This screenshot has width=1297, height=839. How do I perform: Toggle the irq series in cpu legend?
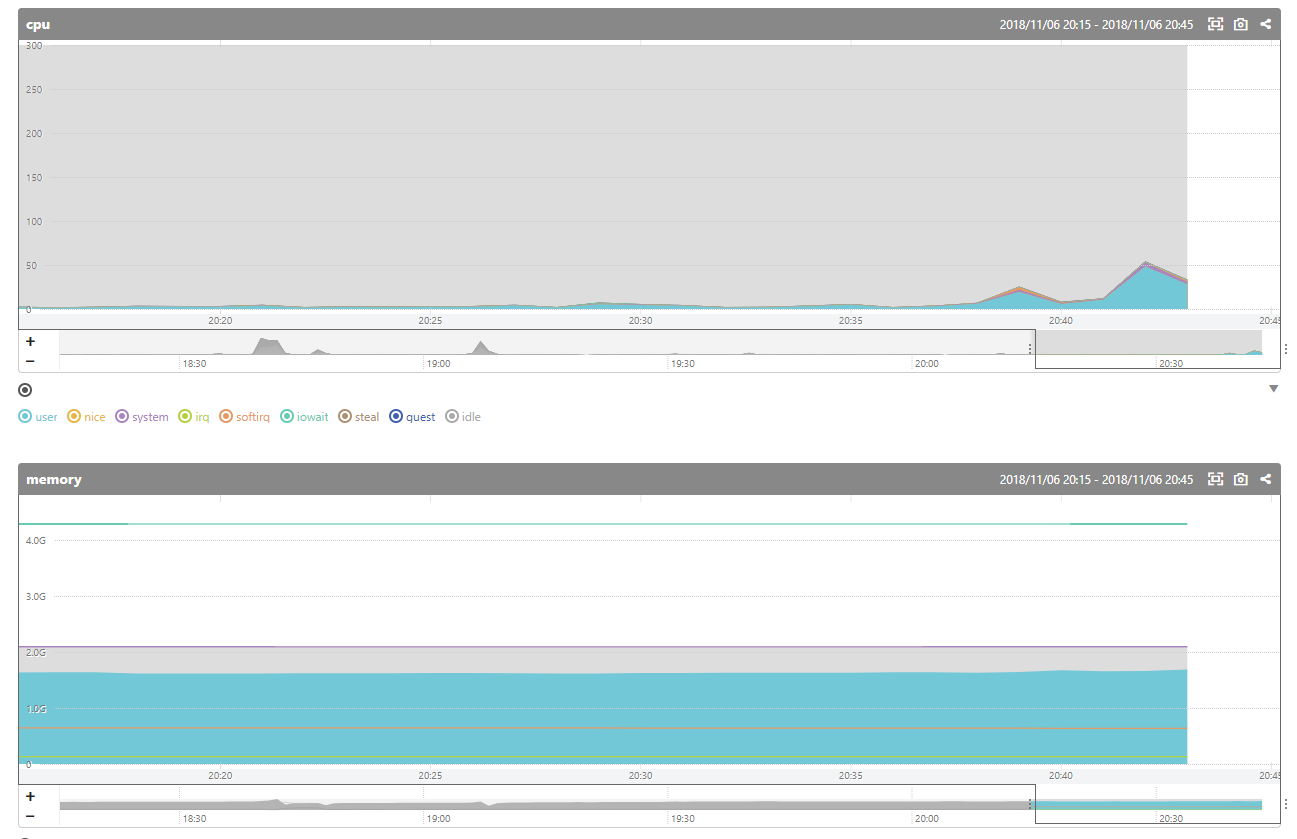tap(194, 417)
